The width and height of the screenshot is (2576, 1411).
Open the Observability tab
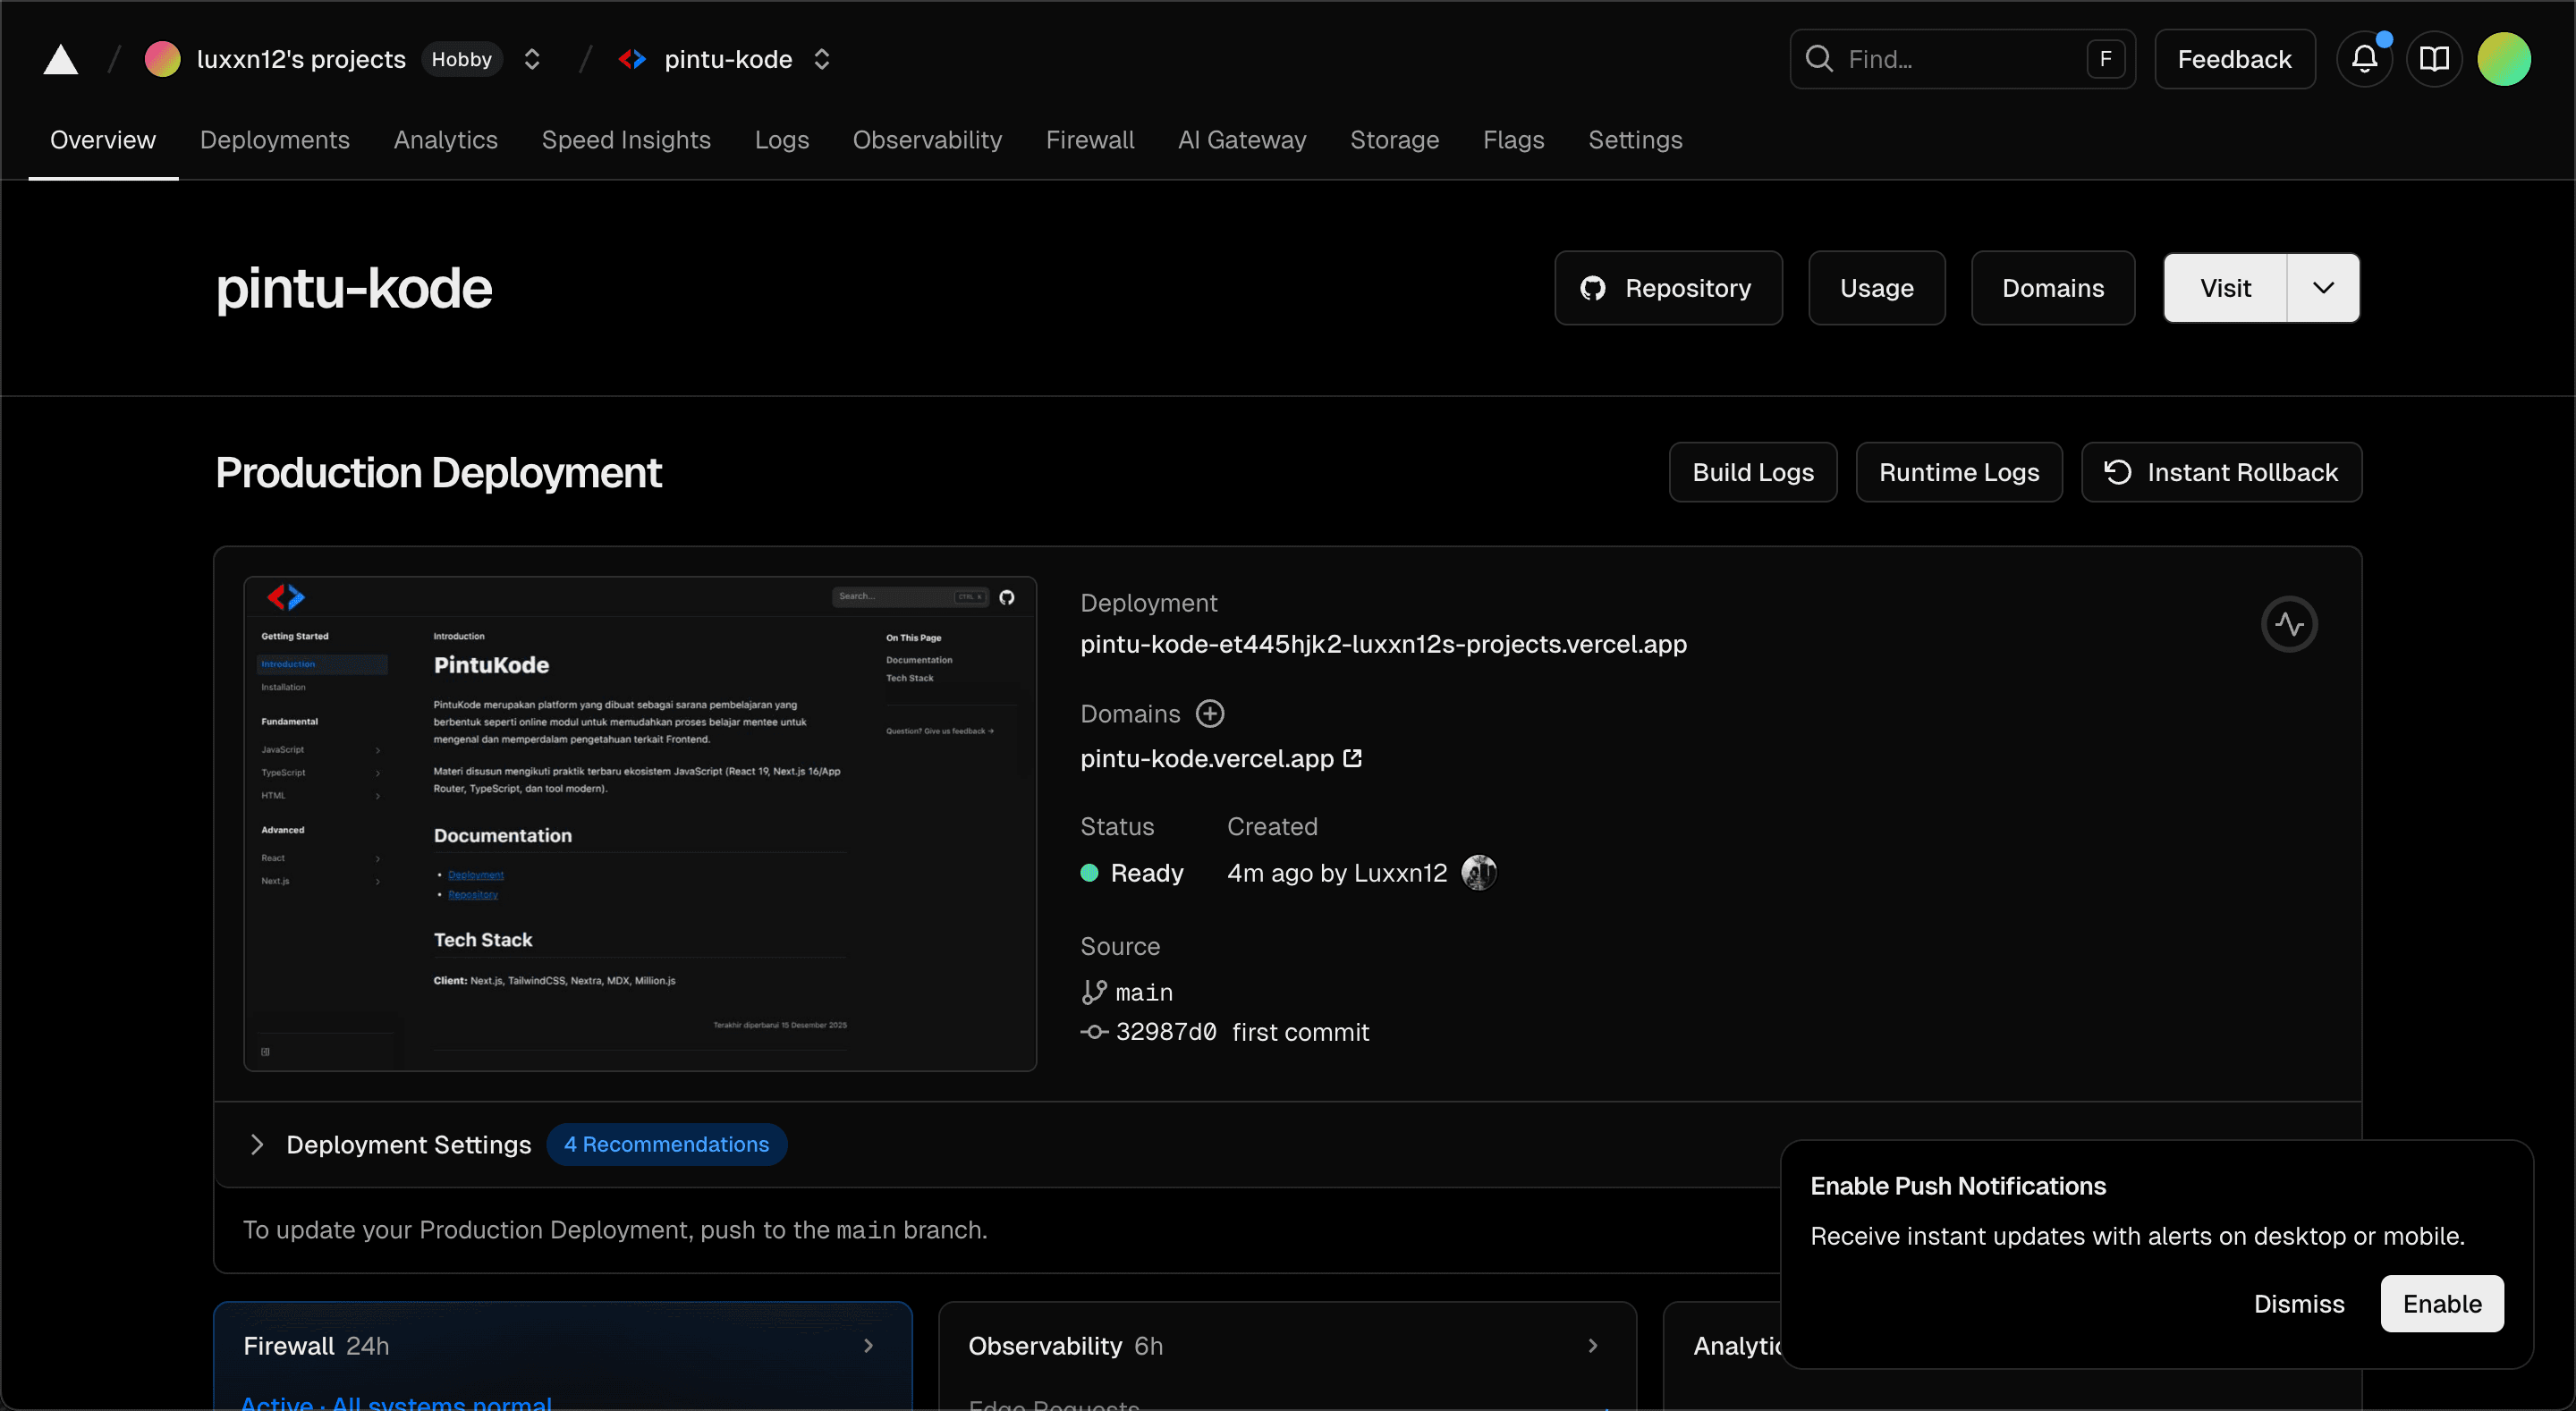927,140
